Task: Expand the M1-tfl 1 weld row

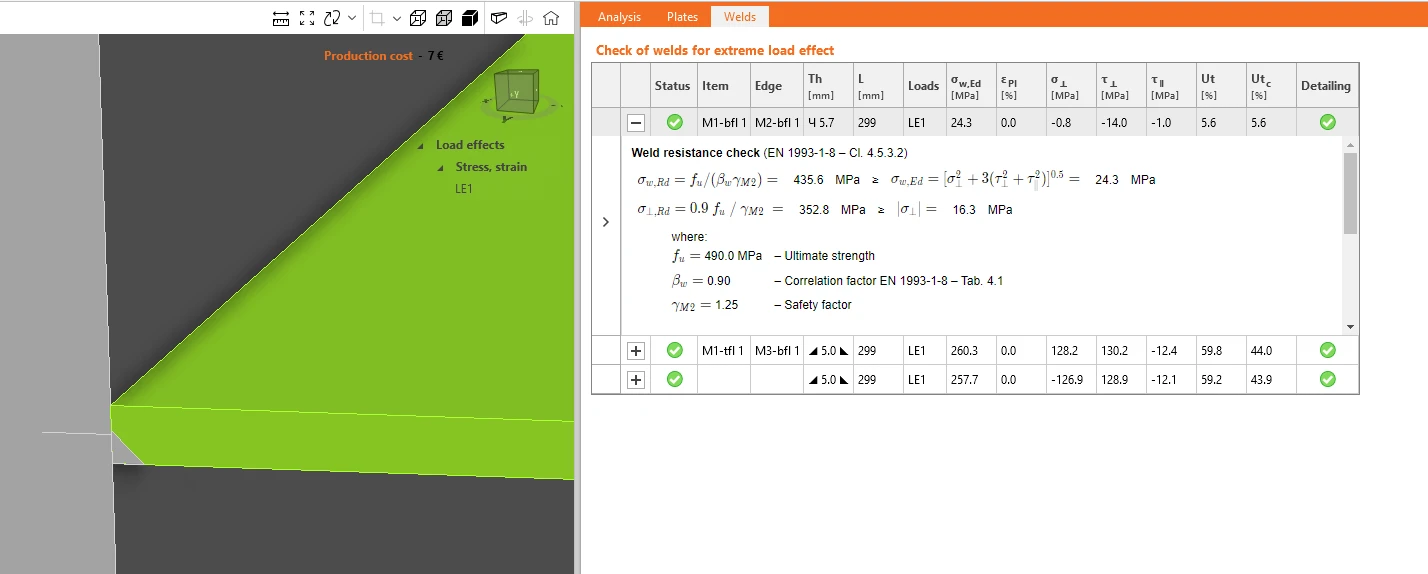Action: 636,351
